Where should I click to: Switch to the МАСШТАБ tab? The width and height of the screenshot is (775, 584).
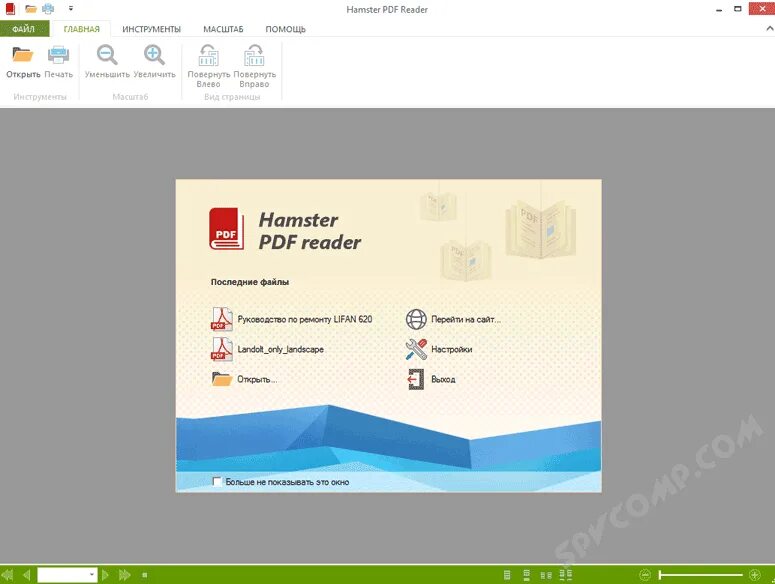pyautogui.click(x=223, y=29)
